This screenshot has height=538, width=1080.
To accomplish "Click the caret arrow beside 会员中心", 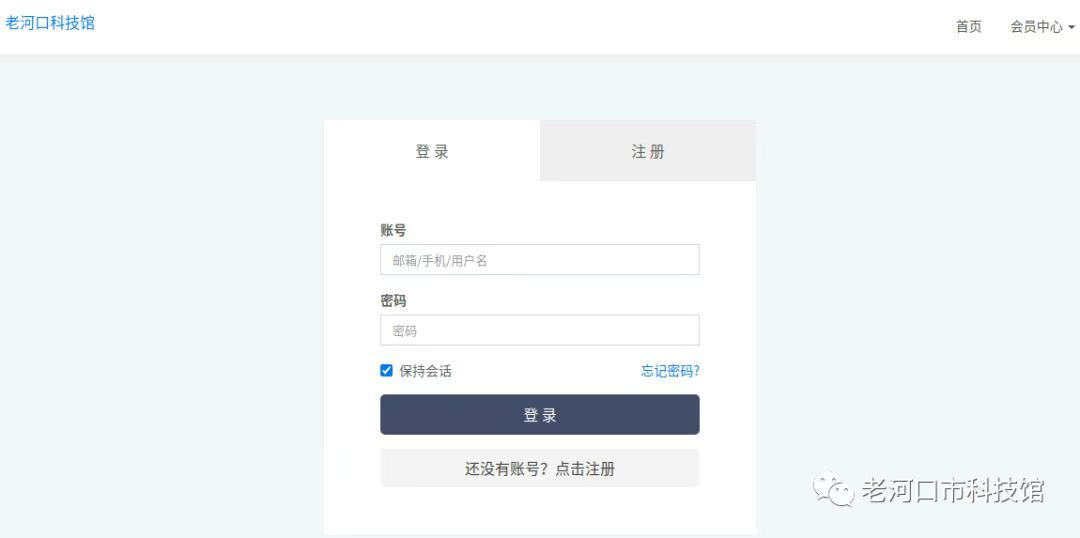I will pyautogui.click(x=1072, y=28).
